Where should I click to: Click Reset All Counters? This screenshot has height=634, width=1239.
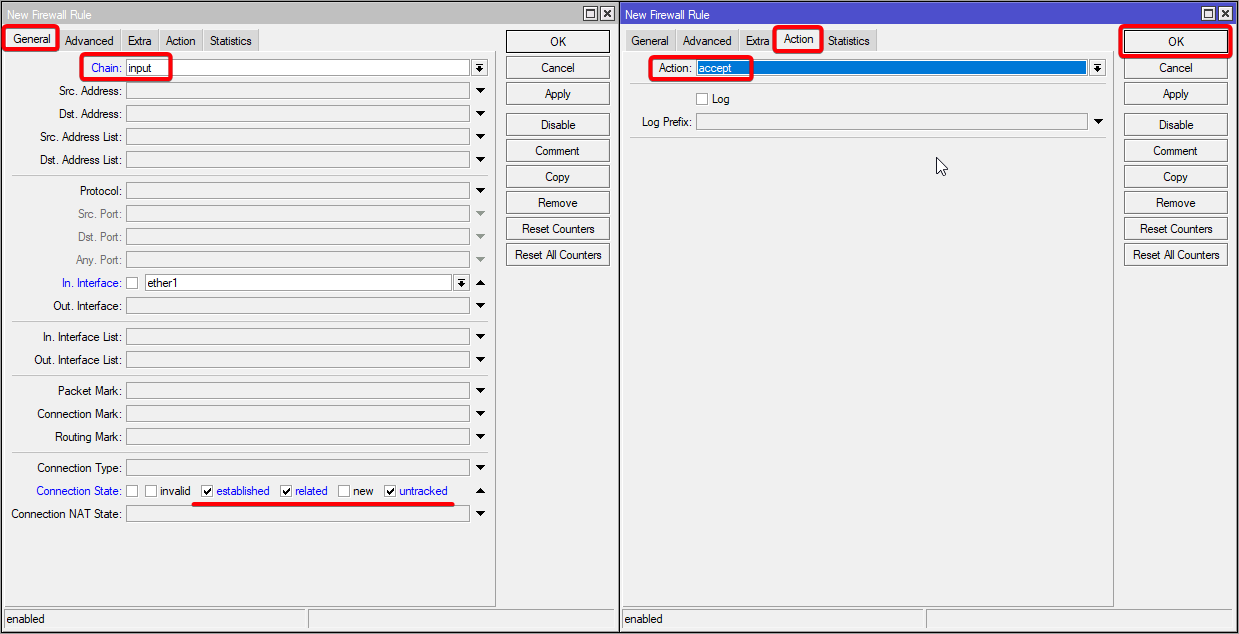point(557,254)
